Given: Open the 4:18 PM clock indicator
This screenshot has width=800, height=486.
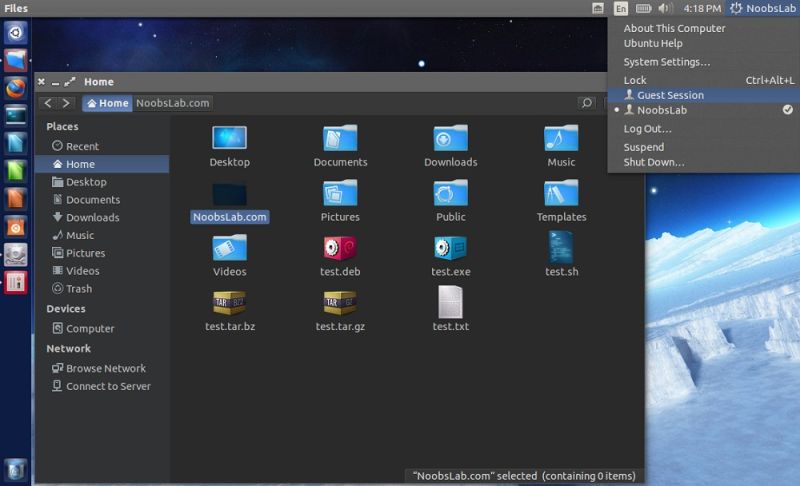Looking at the screenshot, I should [702, 8].
